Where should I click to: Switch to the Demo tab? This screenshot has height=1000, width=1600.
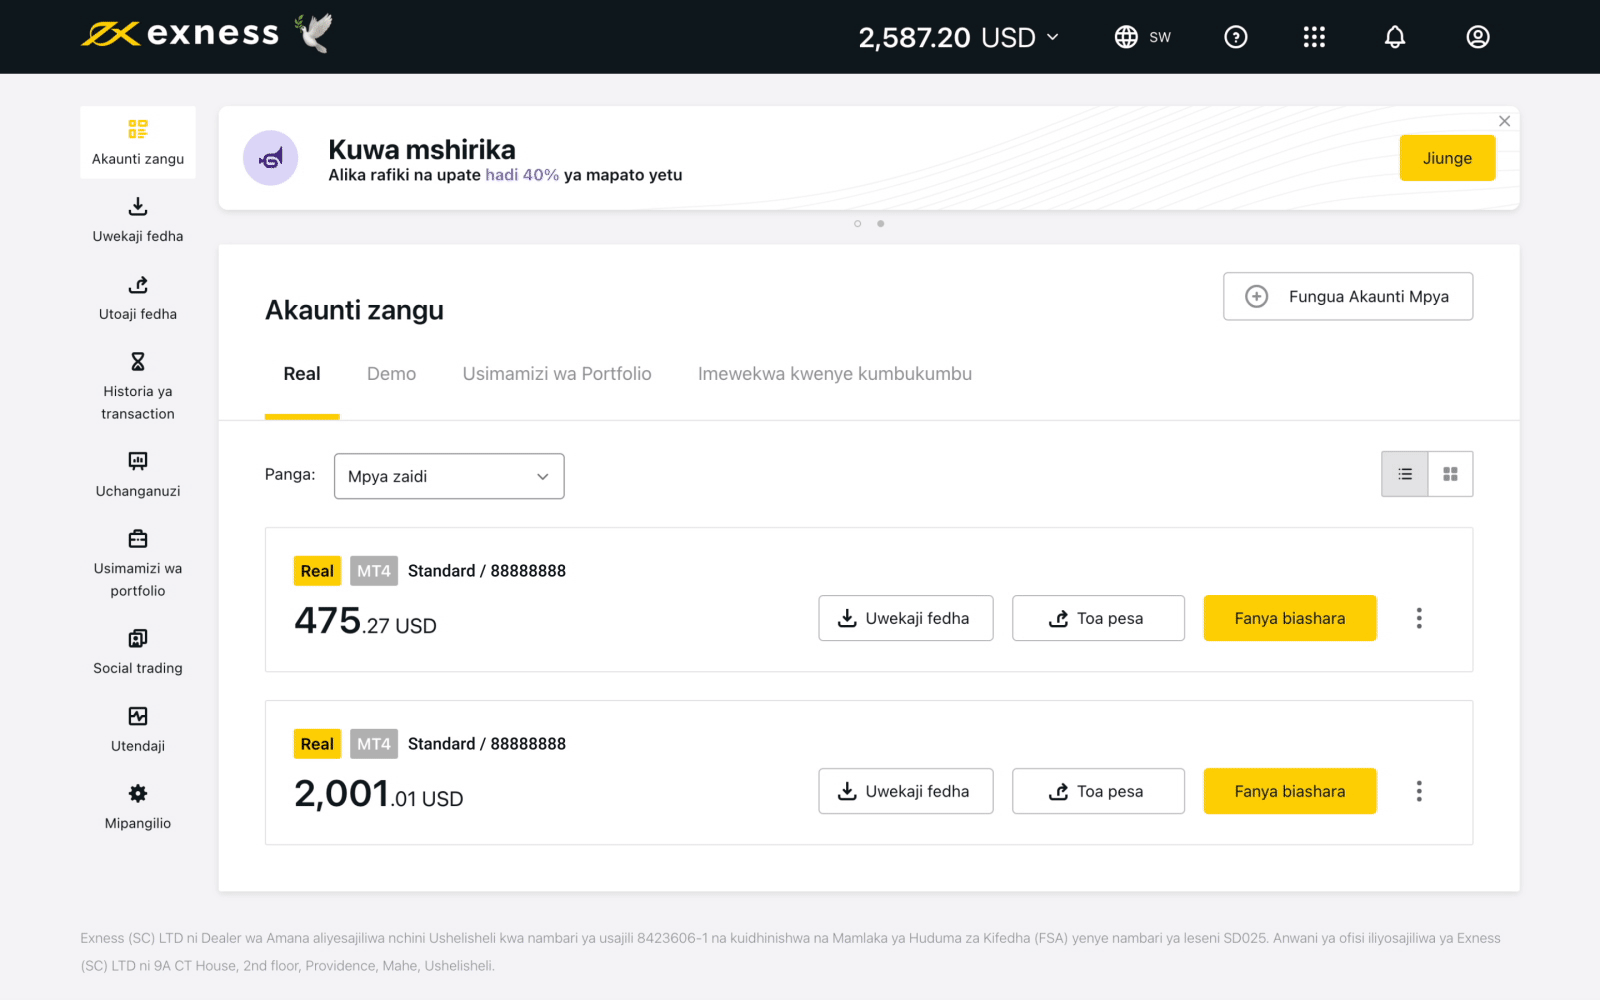coord(391,374)
